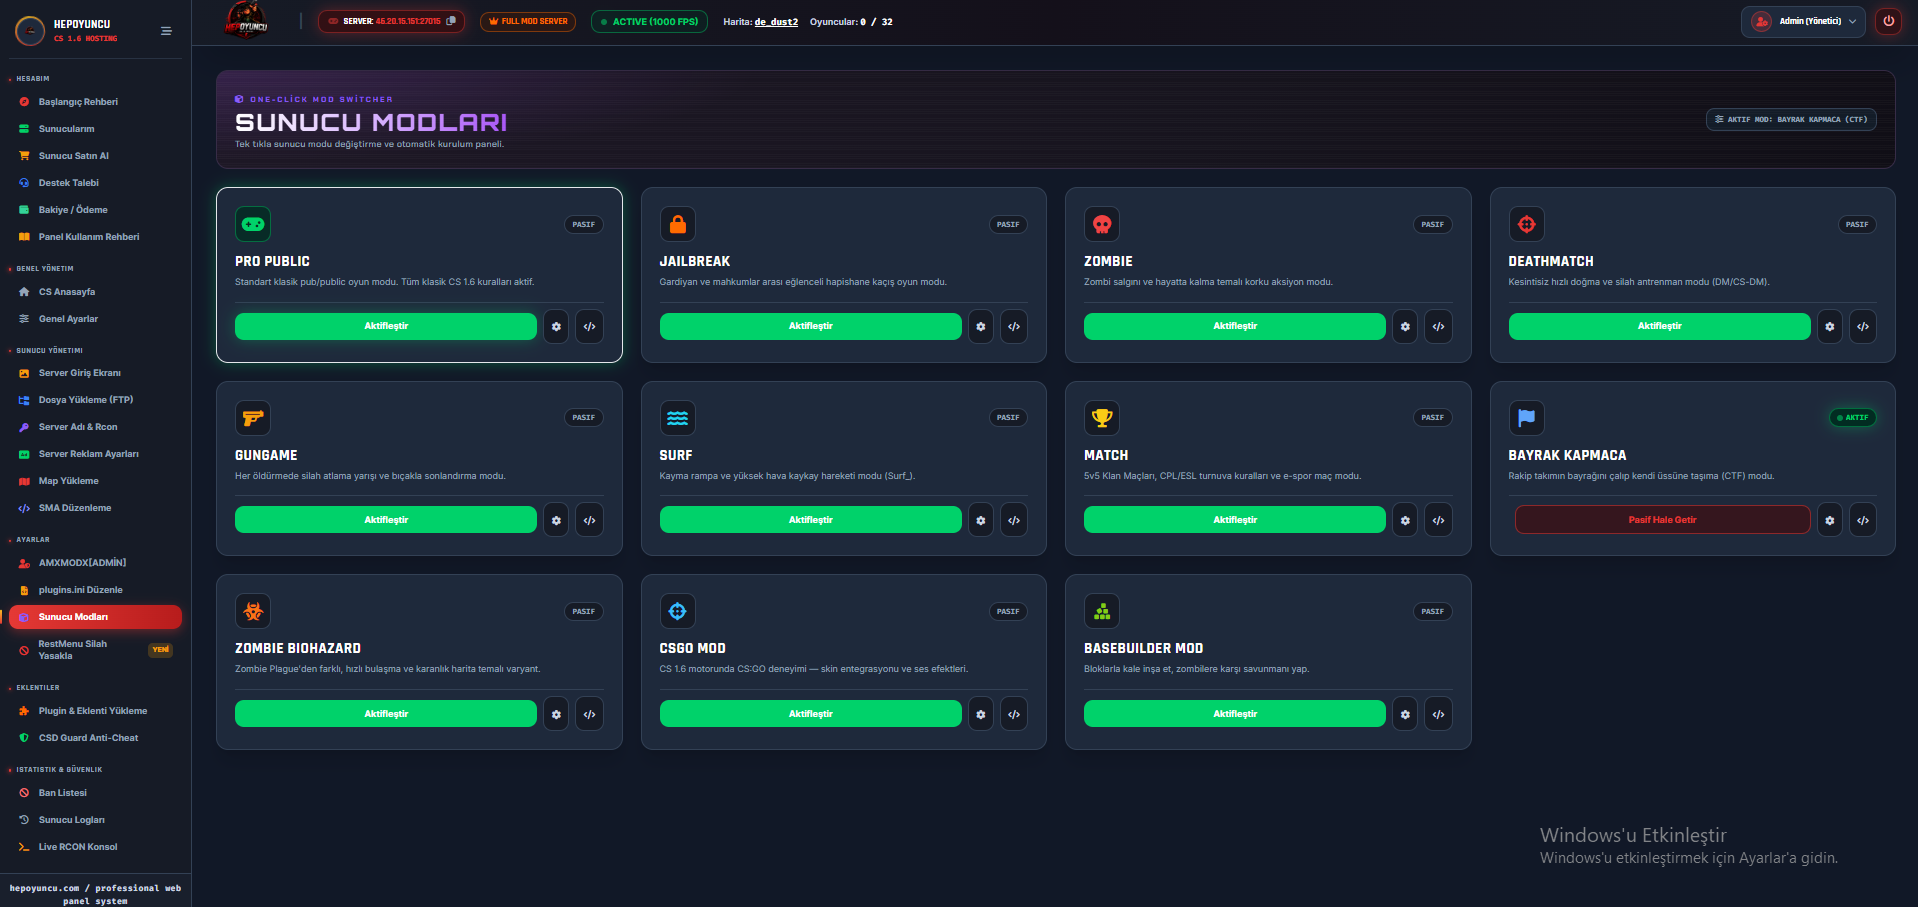This screenshot has width=1918, height=907.
Task: Open settings gear on BAYRAK KAPMACA card
Action: pyautogui.click(x=1830, y=520)
